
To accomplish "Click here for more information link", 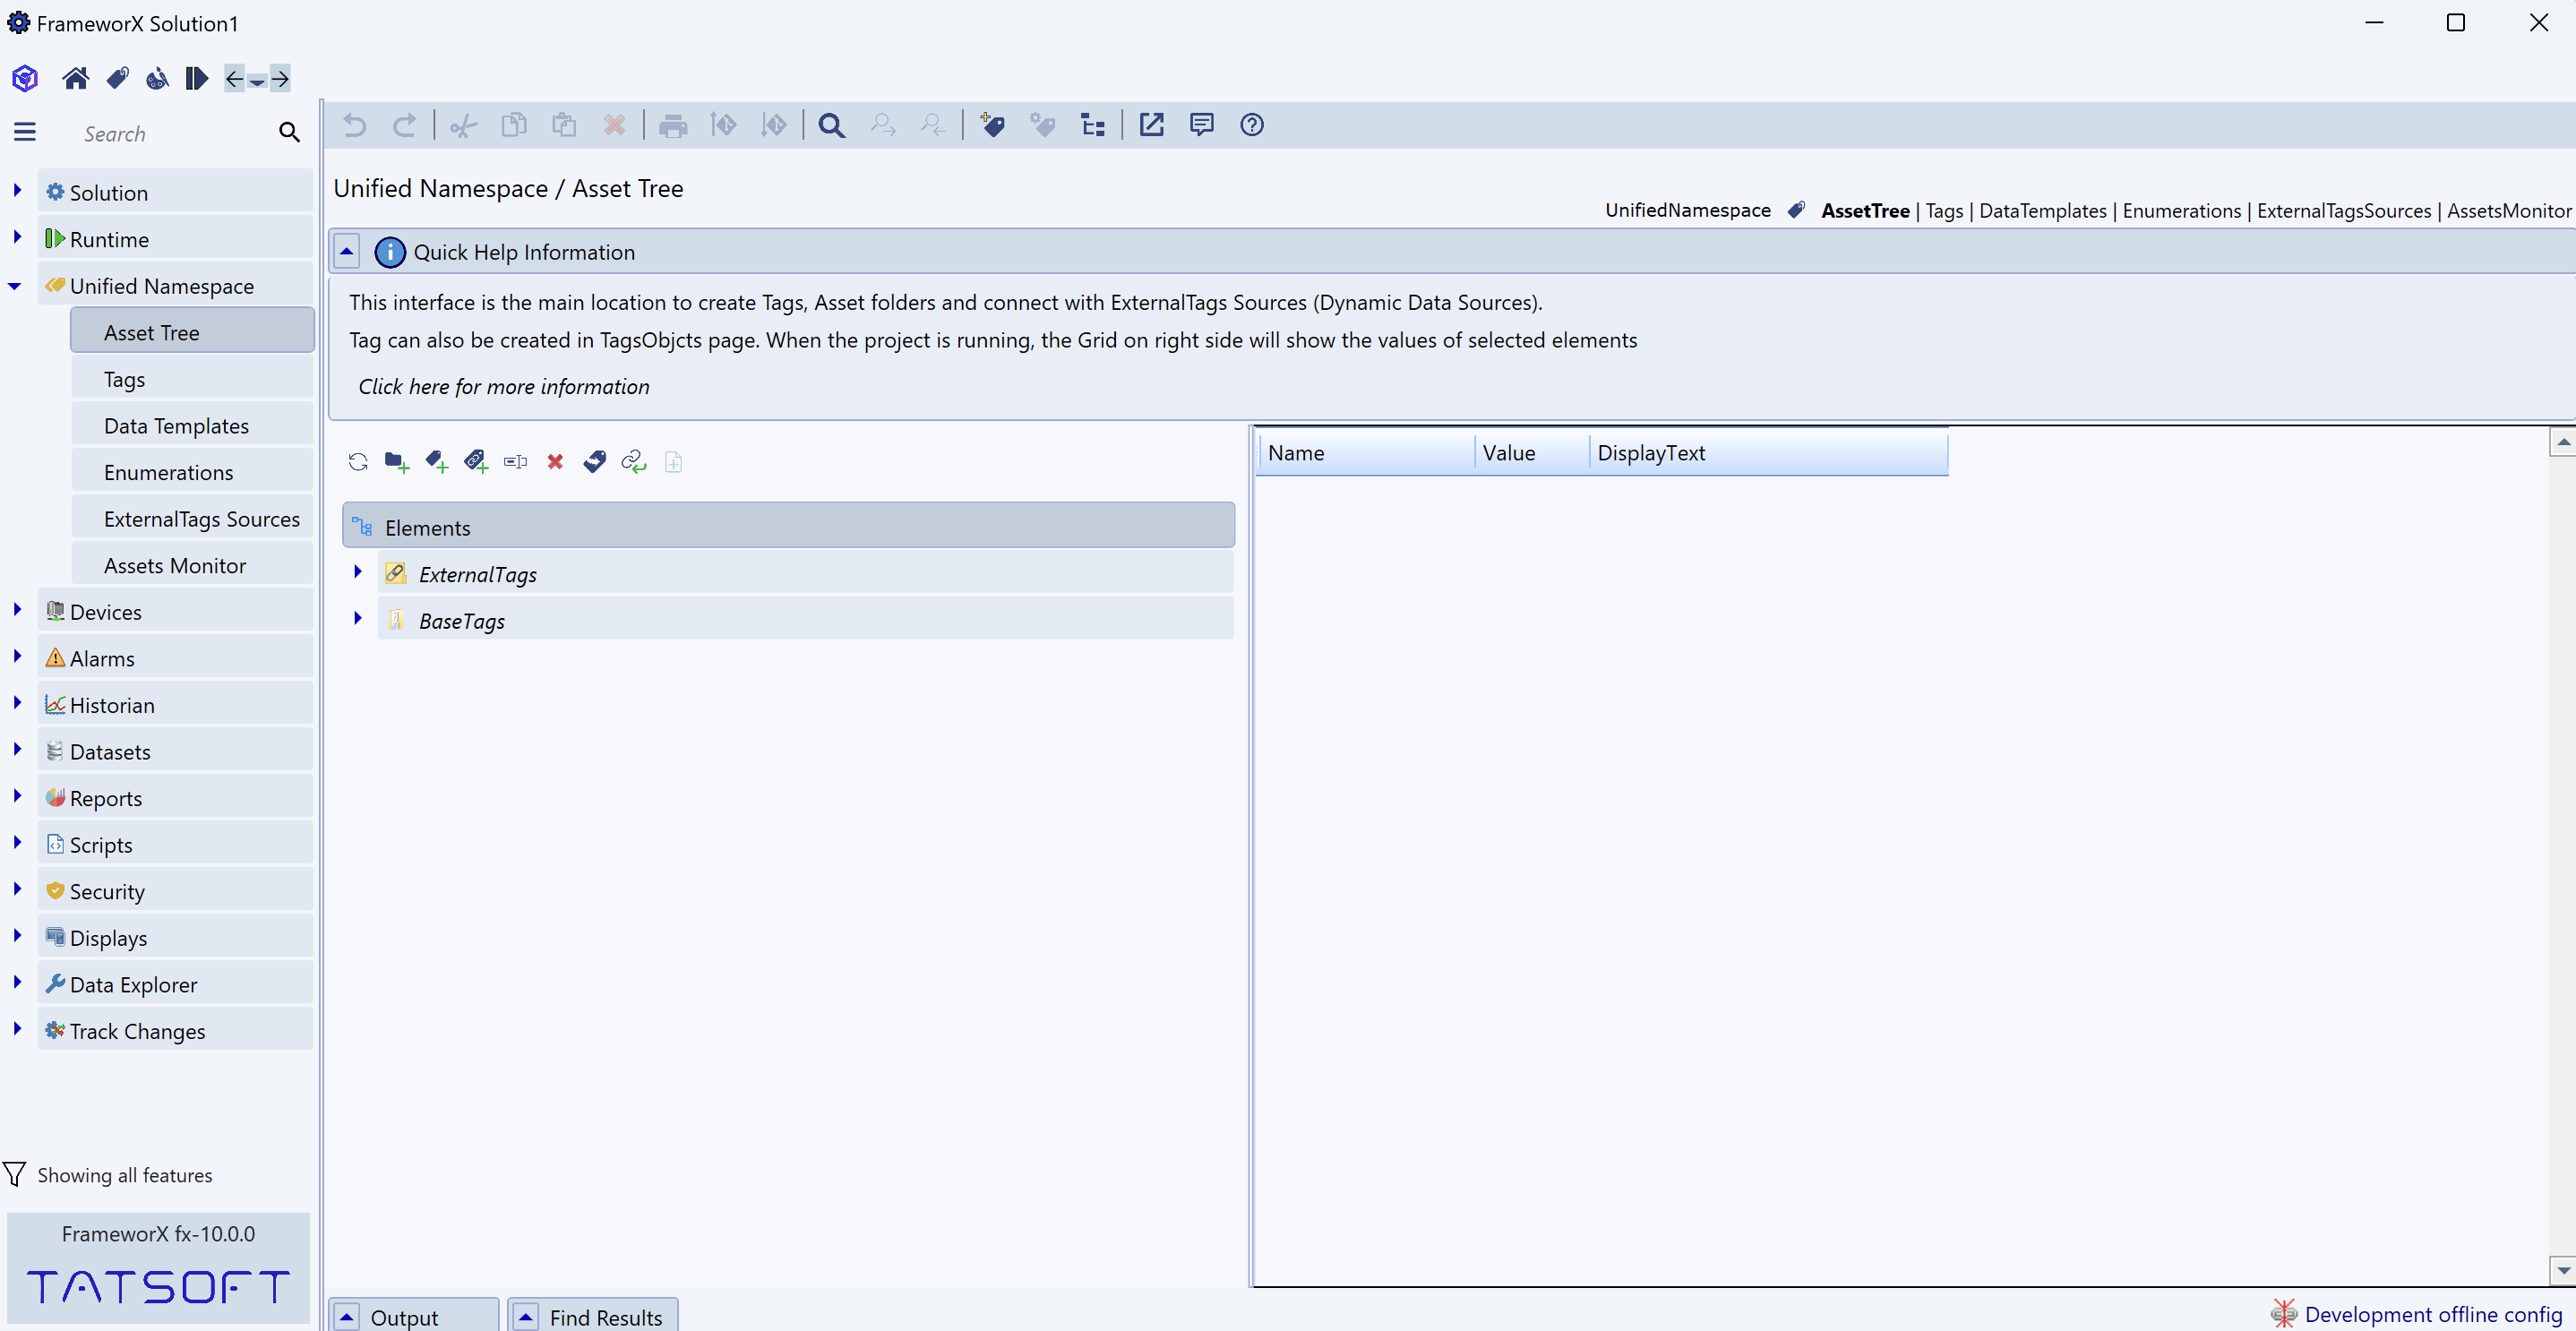I will point(504,387).
